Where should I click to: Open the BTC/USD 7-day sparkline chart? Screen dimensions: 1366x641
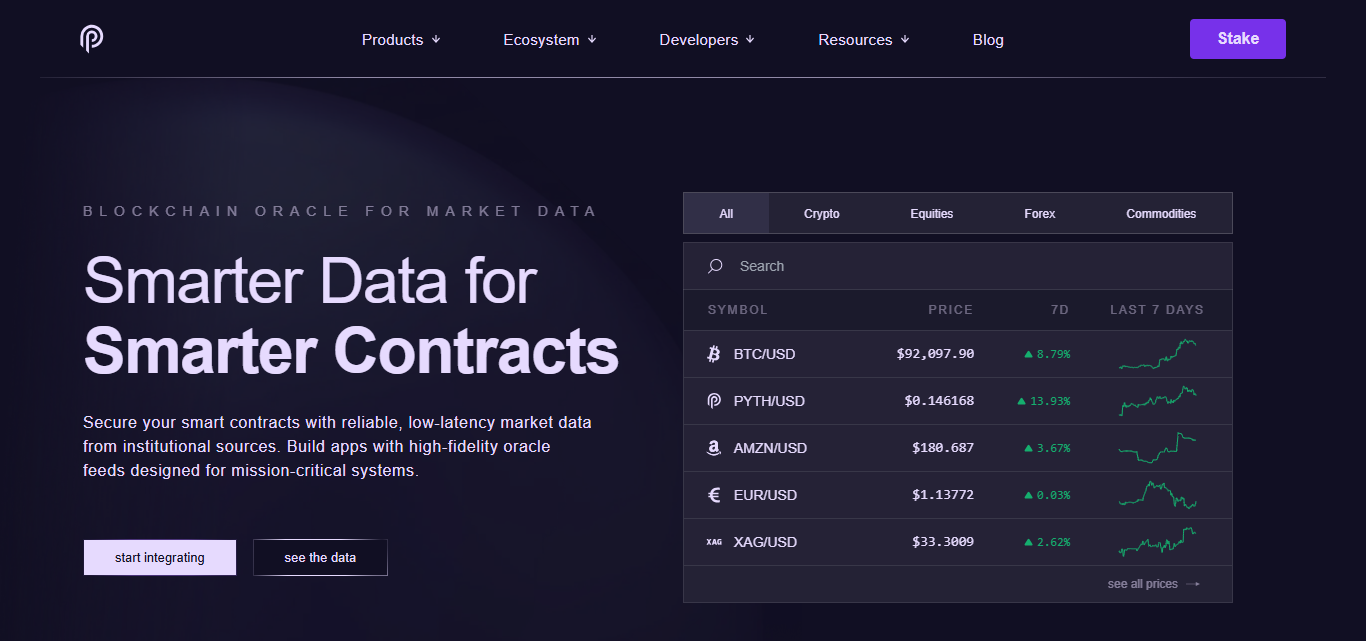coord(1157,354)
